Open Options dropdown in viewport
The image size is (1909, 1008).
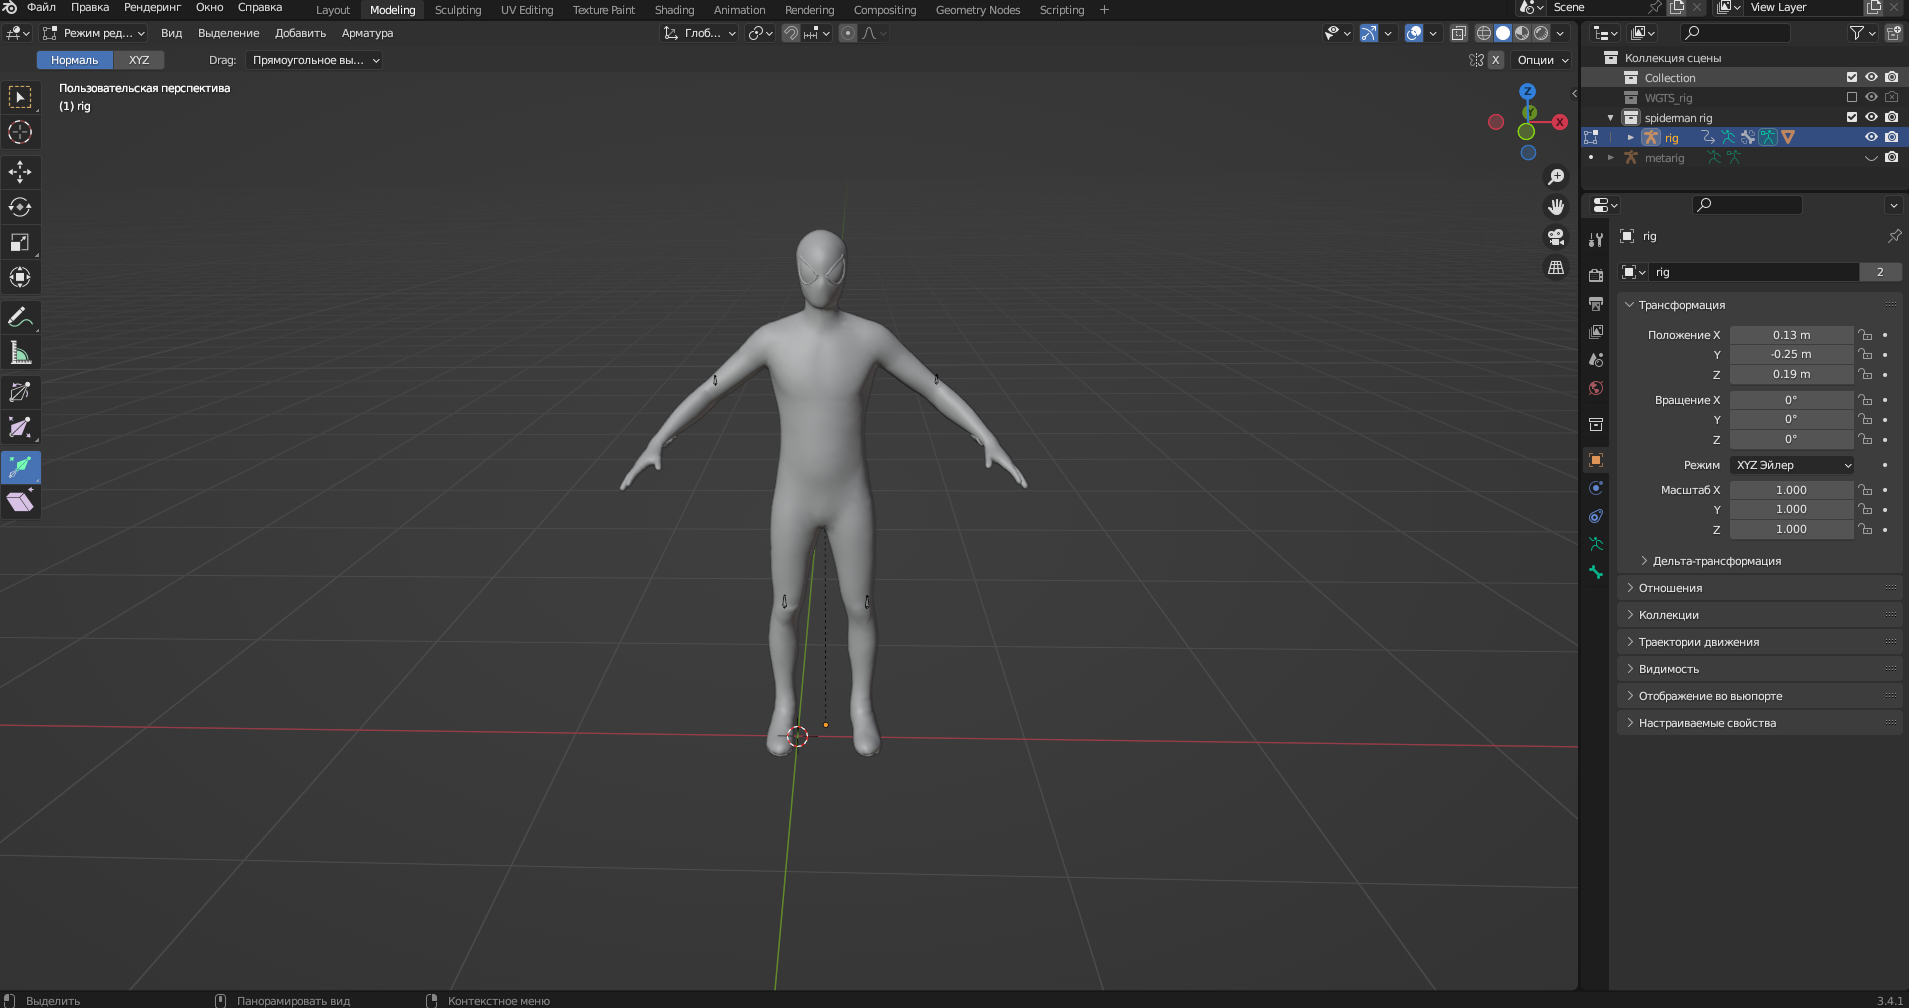point(1543,60)
